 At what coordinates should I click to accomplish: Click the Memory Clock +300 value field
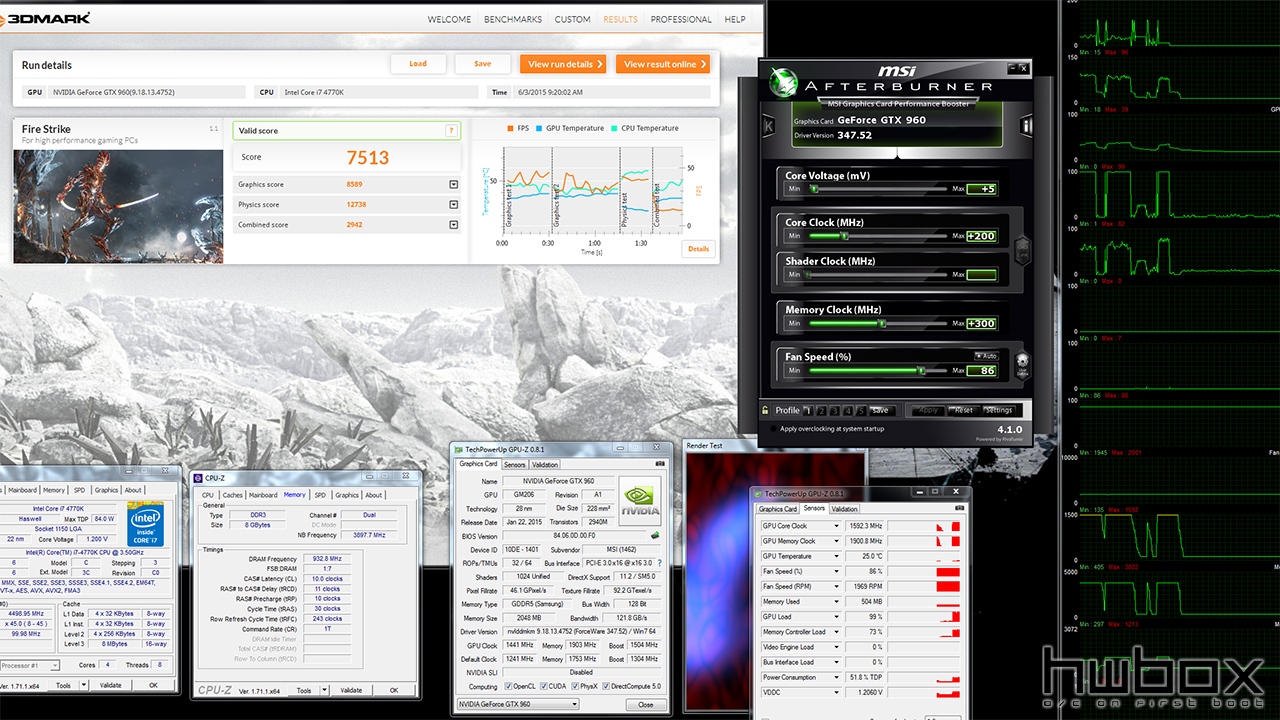pos(982,323)
